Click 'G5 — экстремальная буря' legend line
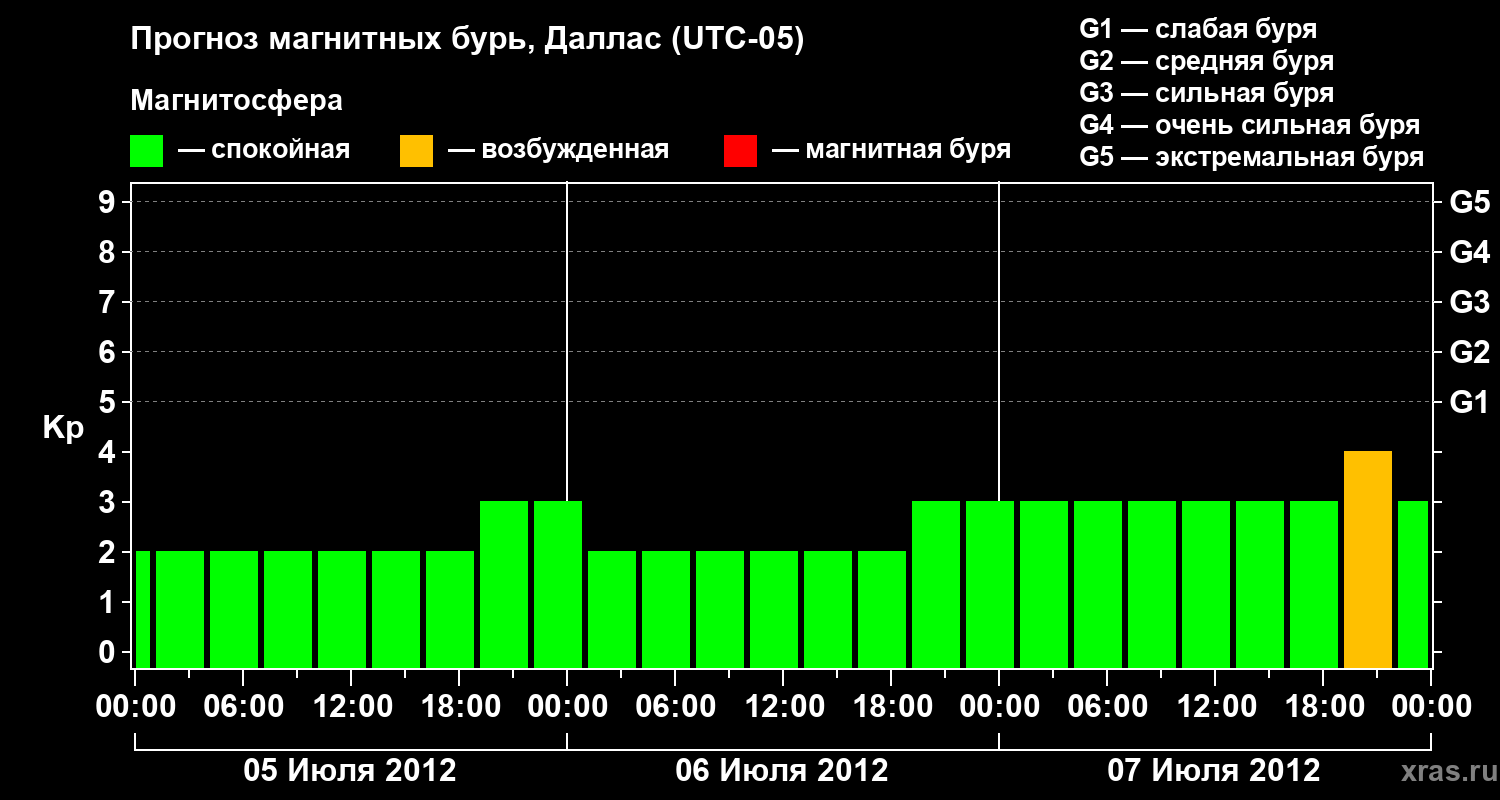 coord(1251,157)
